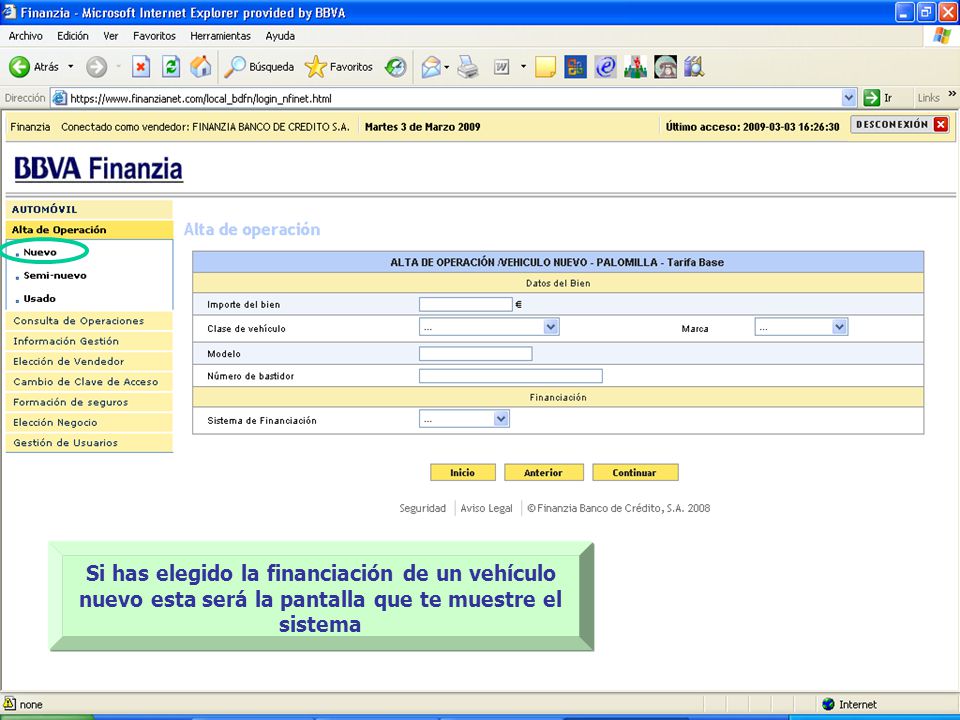This screenshot has width=960, height=720.
Task: Open the Ver menu
Action: point(111,36)
